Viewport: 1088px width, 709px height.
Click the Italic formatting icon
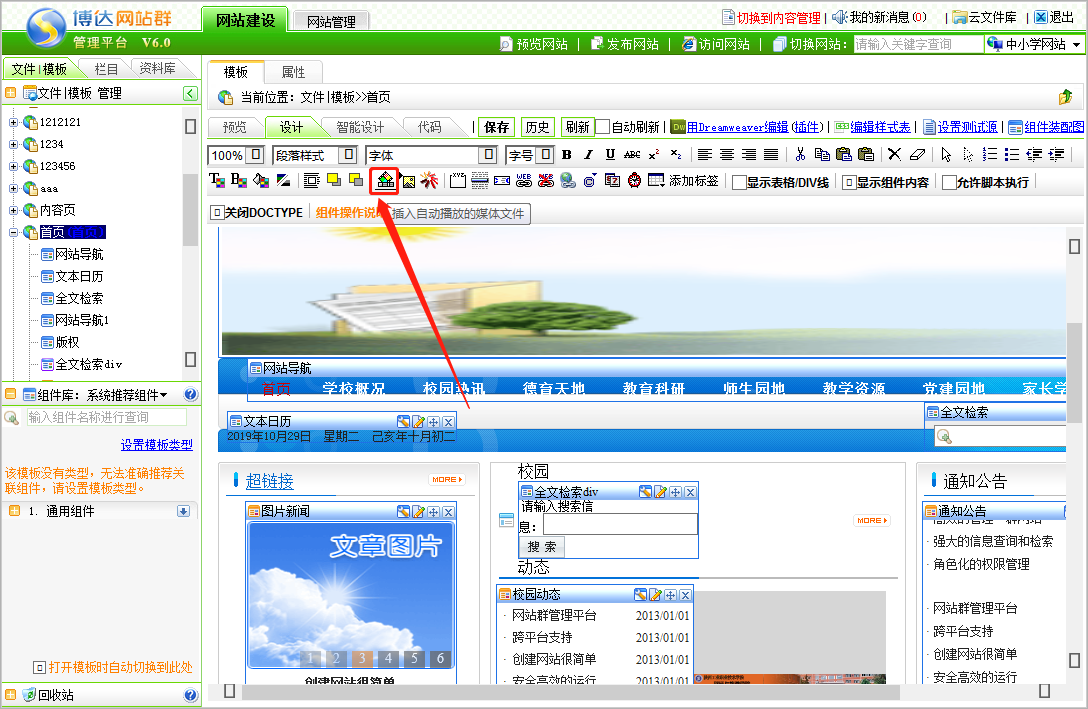[x=588, y=155]
